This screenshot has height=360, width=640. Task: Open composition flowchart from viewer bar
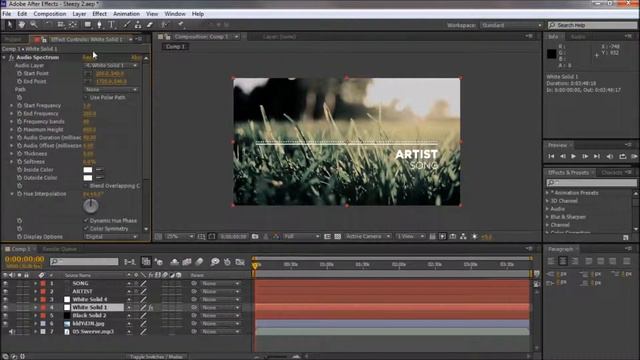(463, 236)
